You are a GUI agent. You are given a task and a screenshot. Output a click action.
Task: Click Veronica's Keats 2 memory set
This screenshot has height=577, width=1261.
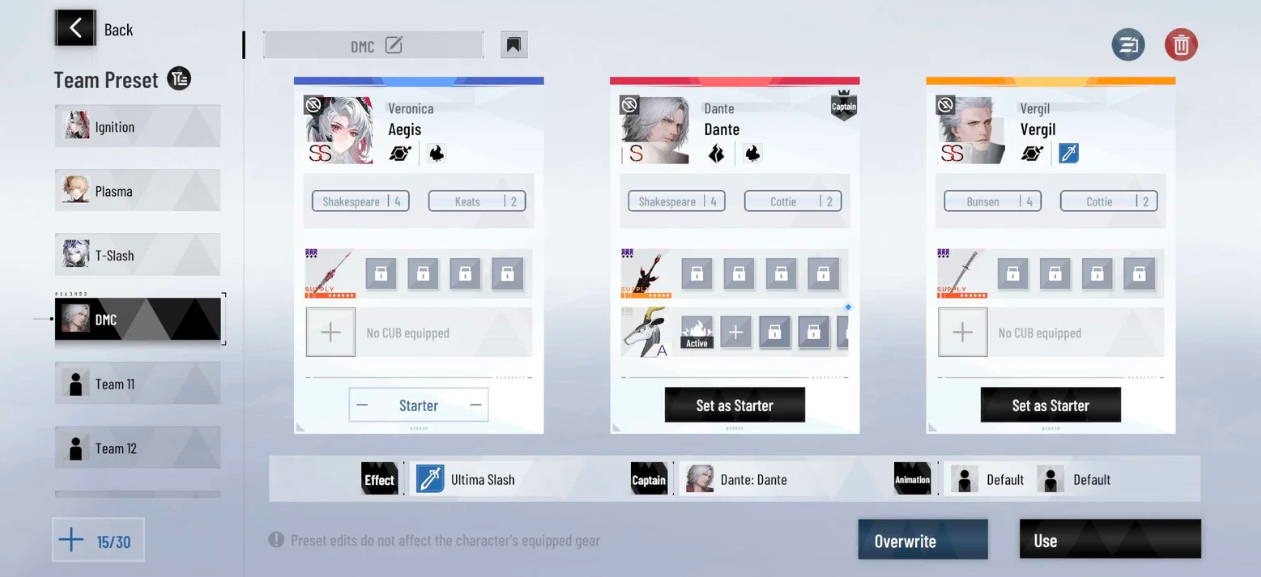coord(477,201)
